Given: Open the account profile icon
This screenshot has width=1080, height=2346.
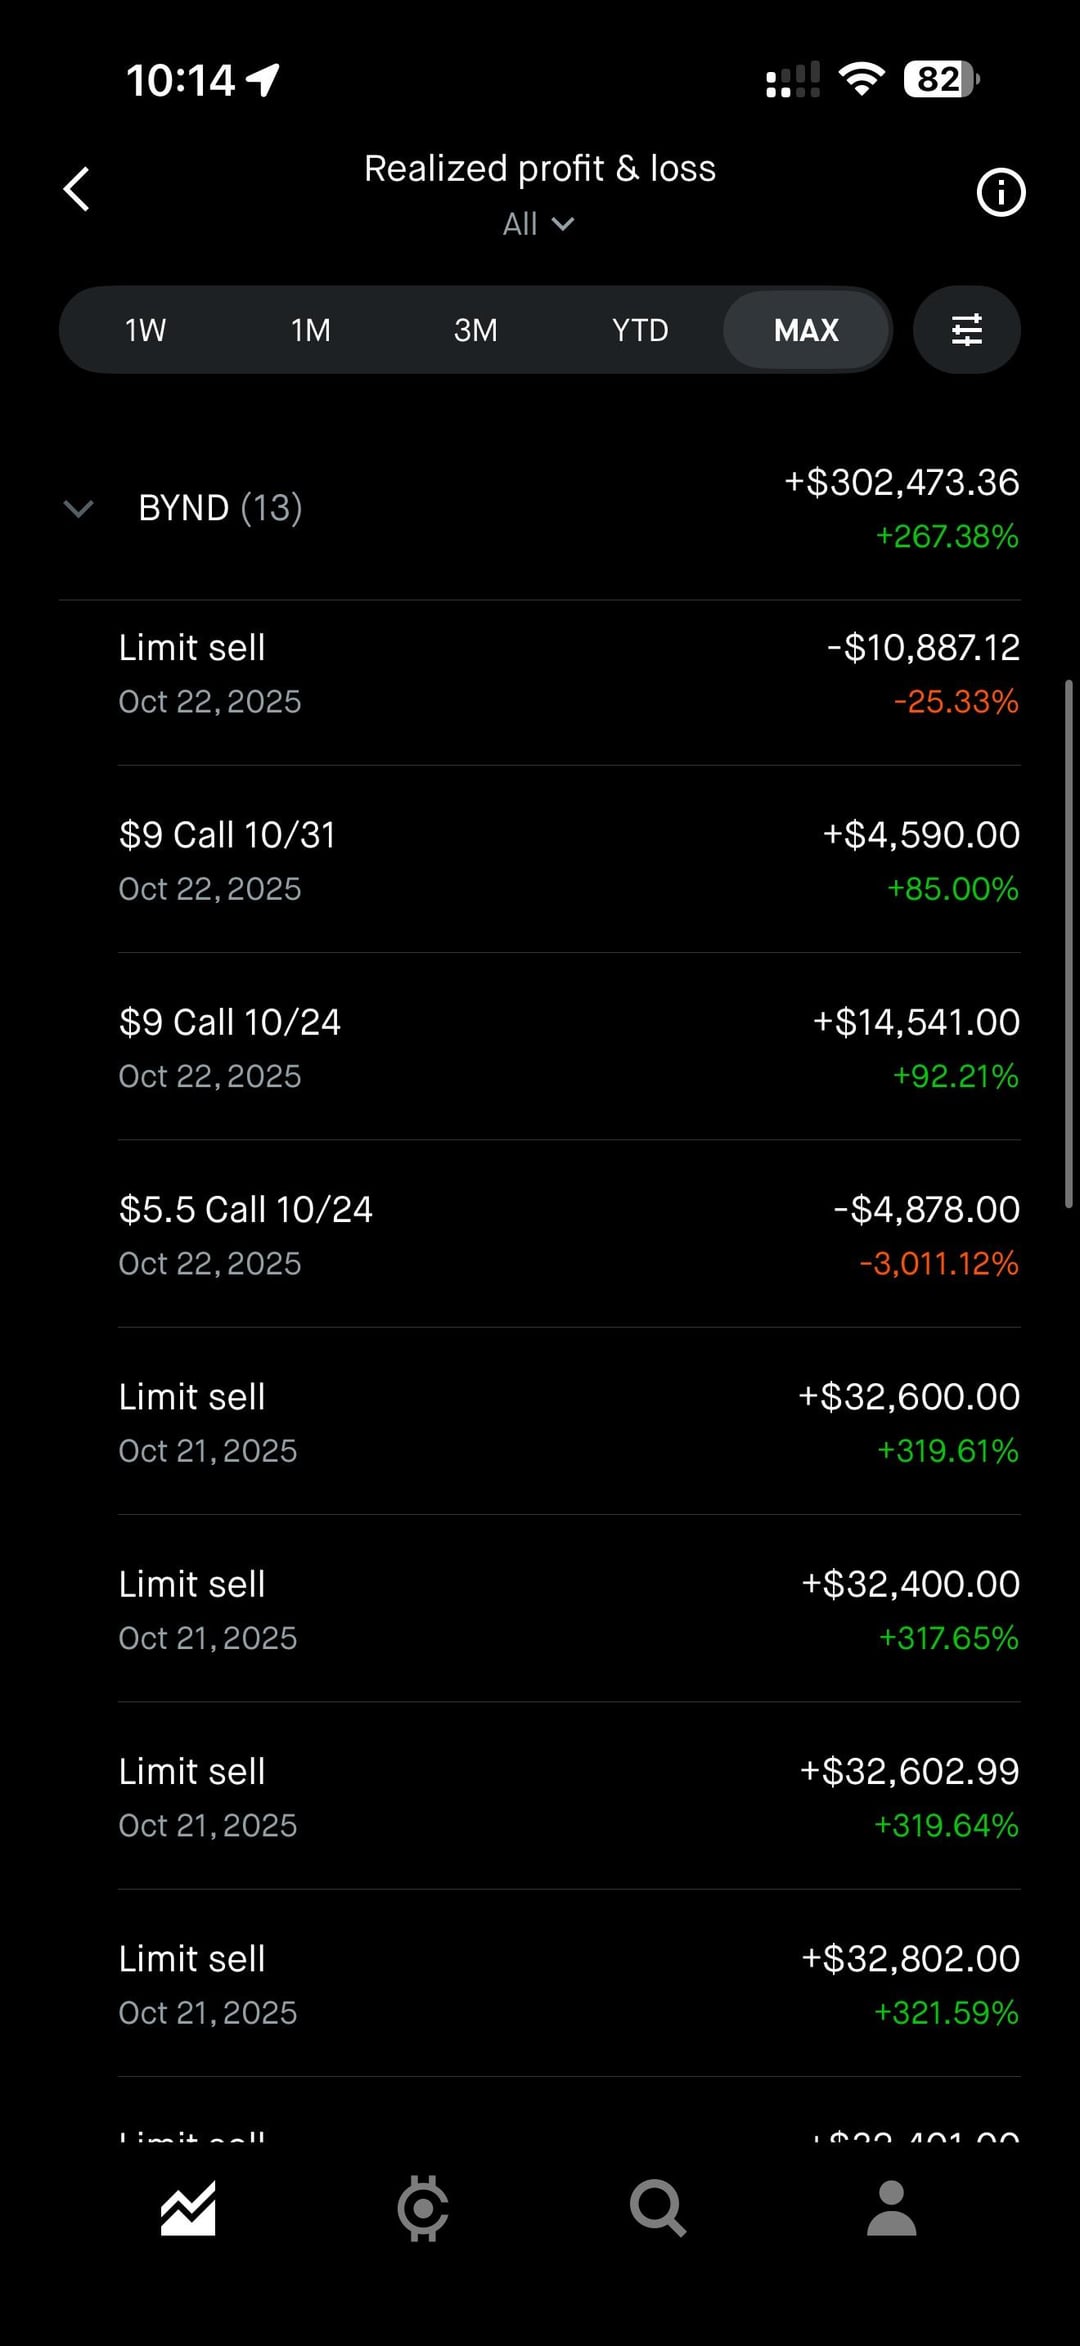Looking at the screenshot, I should 891,2208.
